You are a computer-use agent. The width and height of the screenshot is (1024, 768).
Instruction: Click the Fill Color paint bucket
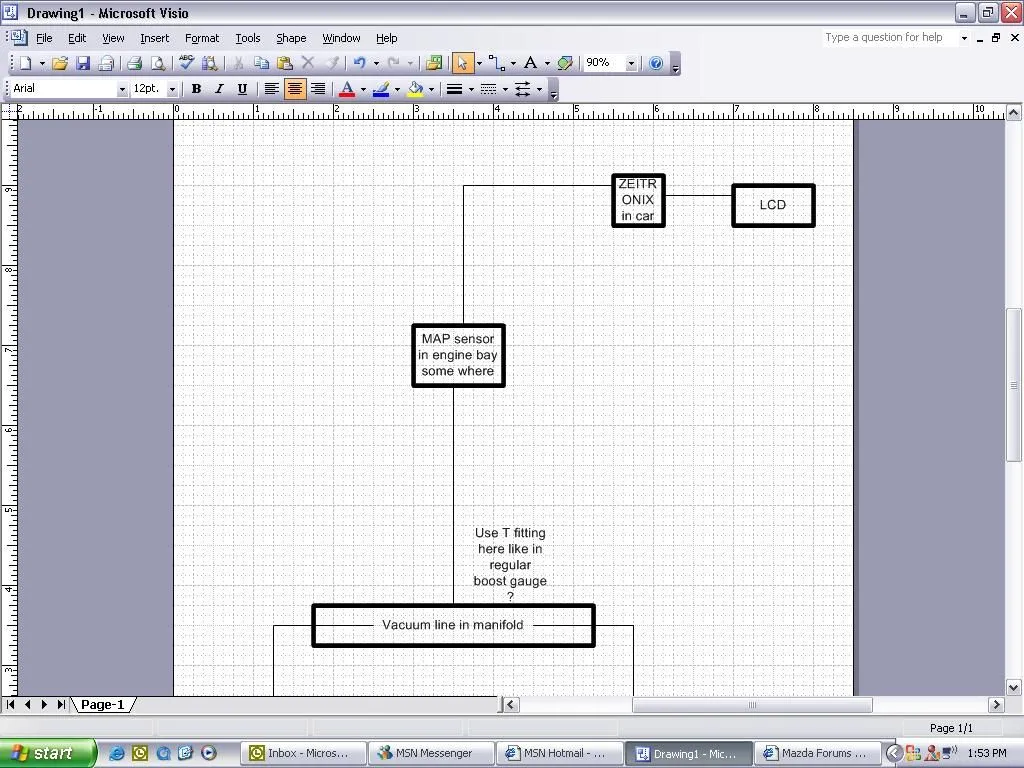coord(415,89)
